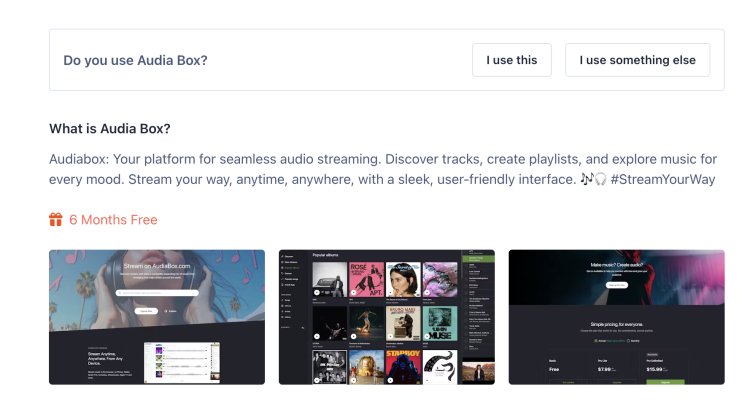
Task: Choose "I use something else" button
Action: click(637, 60)
